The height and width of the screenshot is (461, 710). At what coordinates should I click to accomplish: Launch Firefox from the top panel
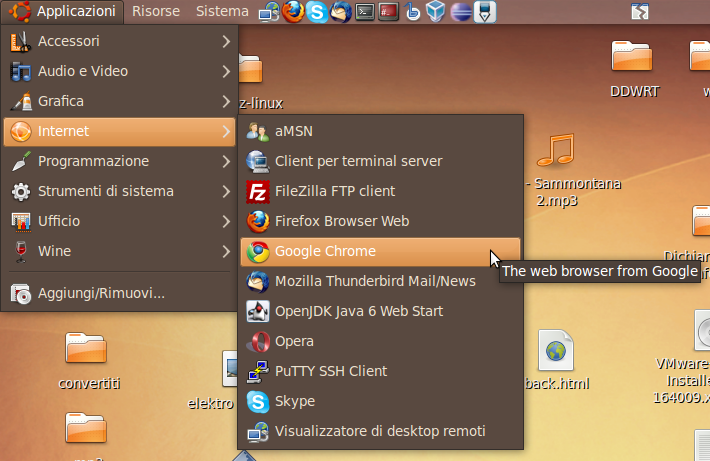(293, 12)
